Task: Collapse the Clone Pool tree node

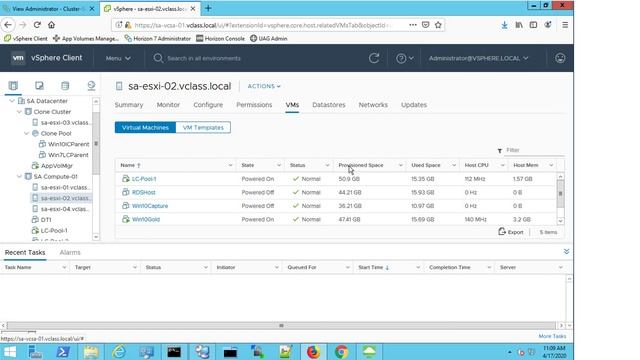Action: [x=27, y=133]
